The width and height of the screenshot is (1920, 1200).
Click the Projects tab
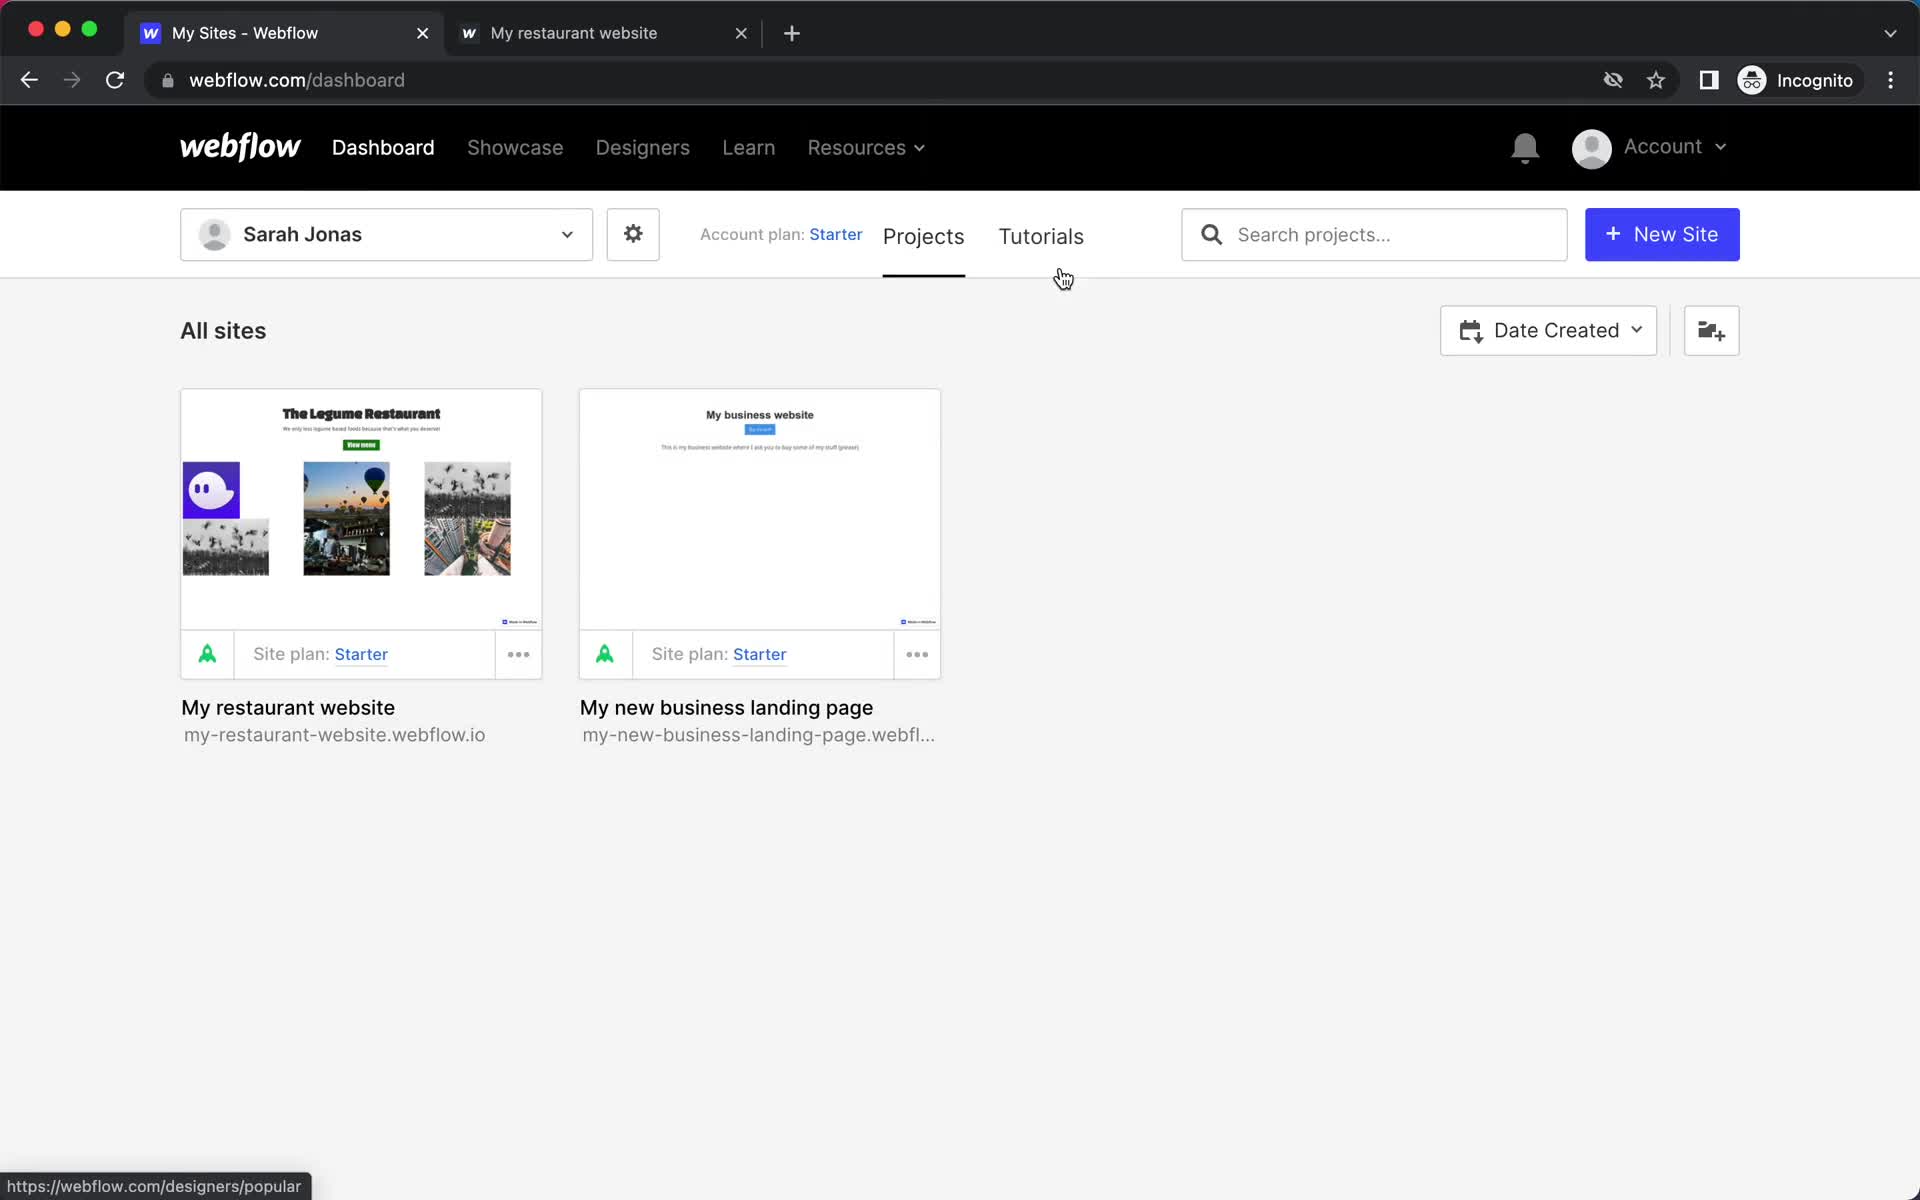pos(923,236)
